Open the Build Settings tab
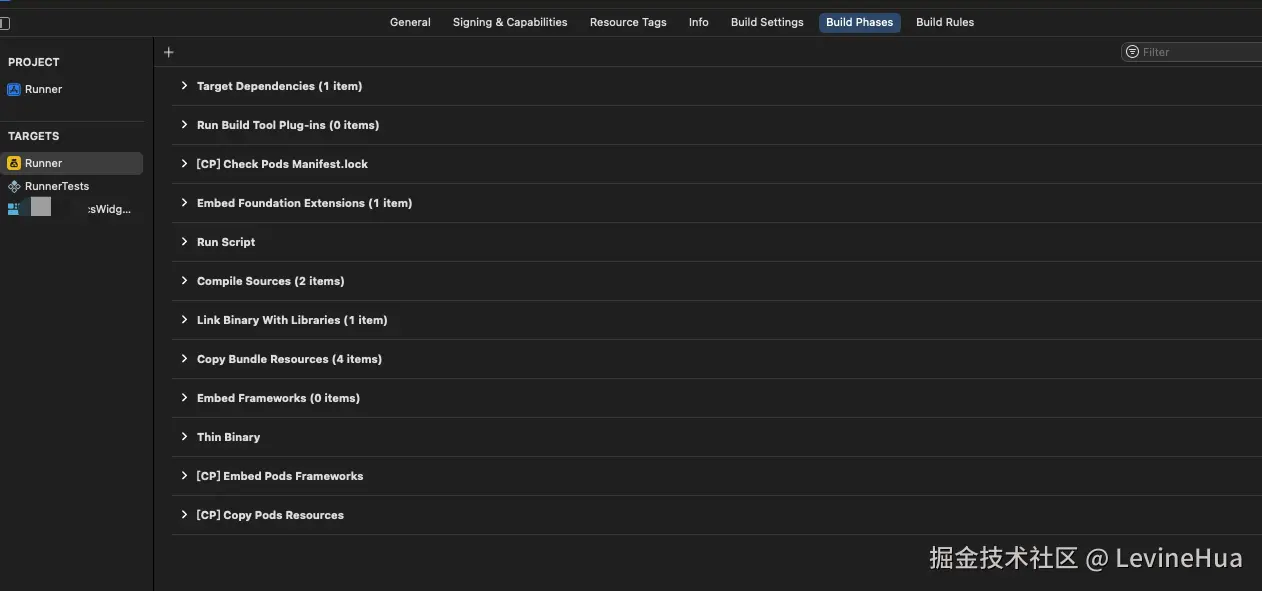Viewport: 1262px width, 591px height. click(x=767, y=22)
